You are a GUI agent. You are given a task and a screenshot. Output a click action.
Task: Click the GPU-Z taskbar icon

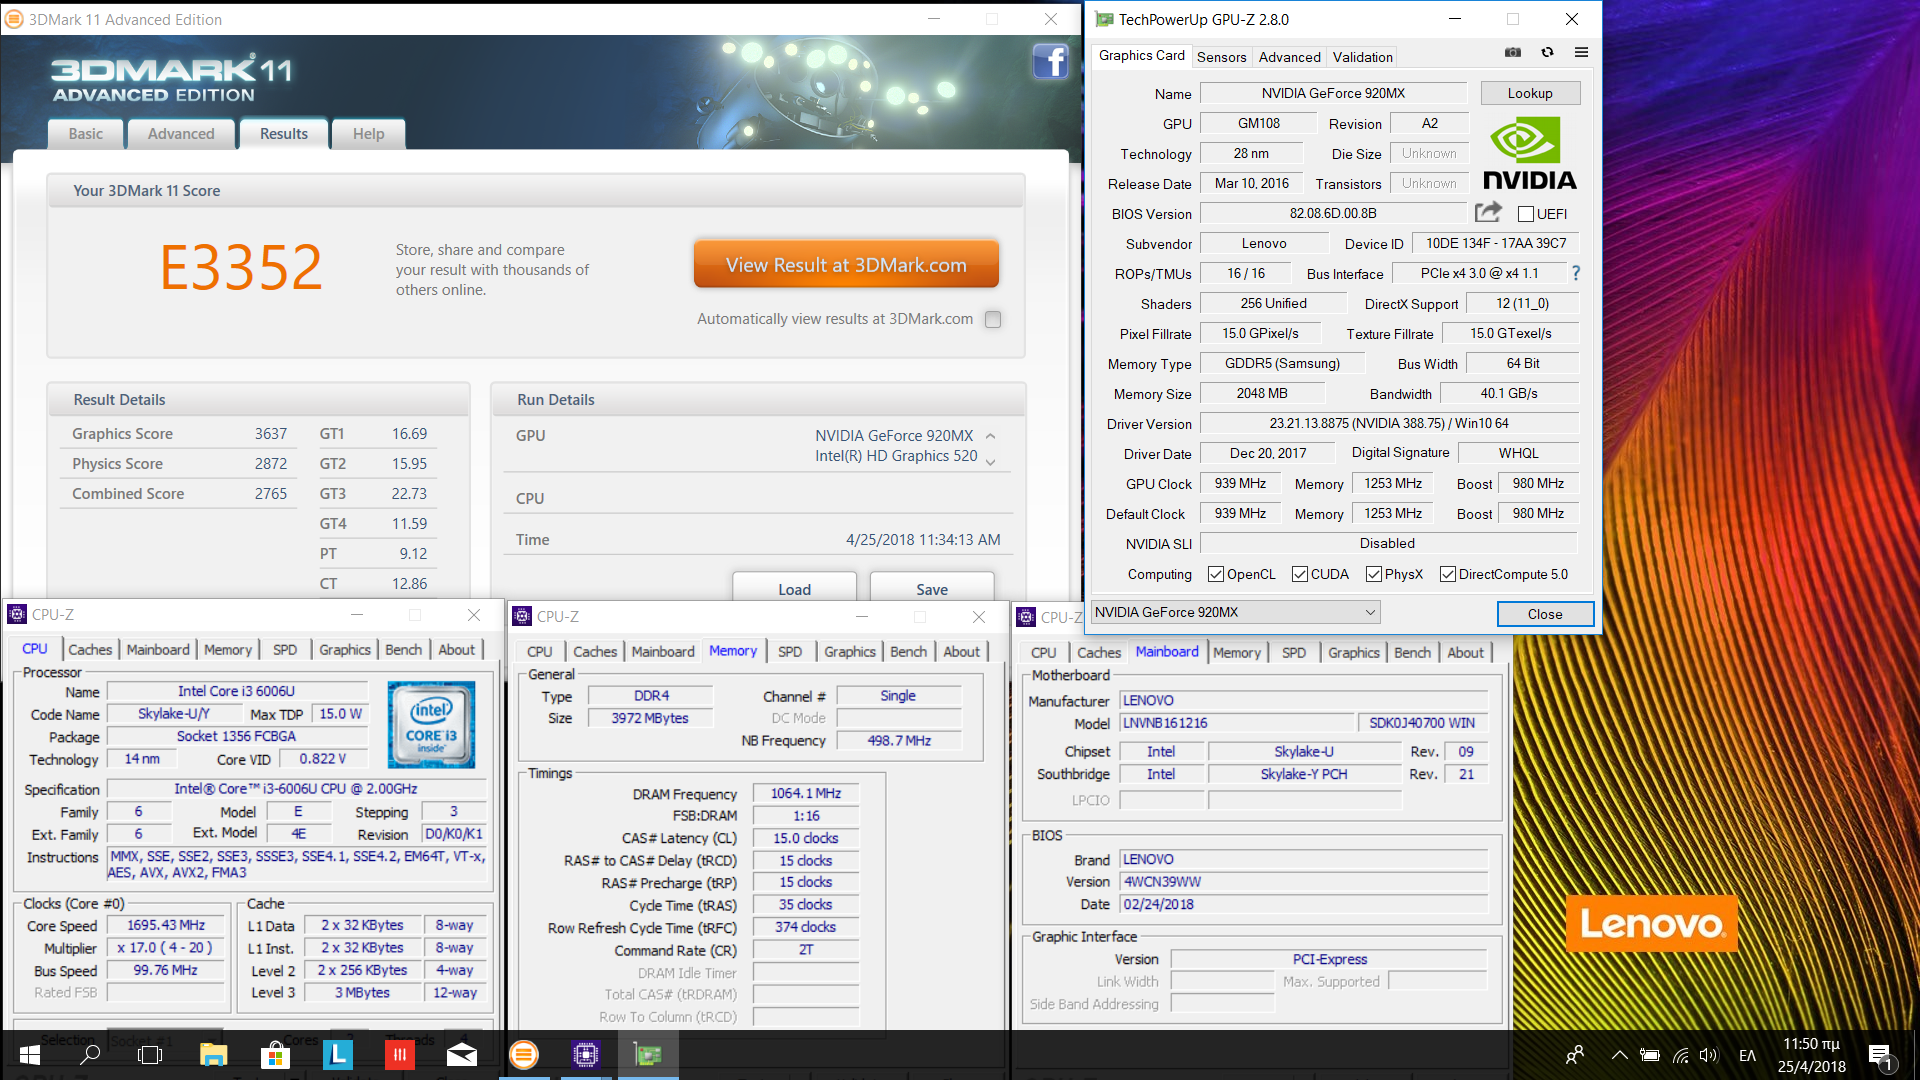coord(648,1055)
